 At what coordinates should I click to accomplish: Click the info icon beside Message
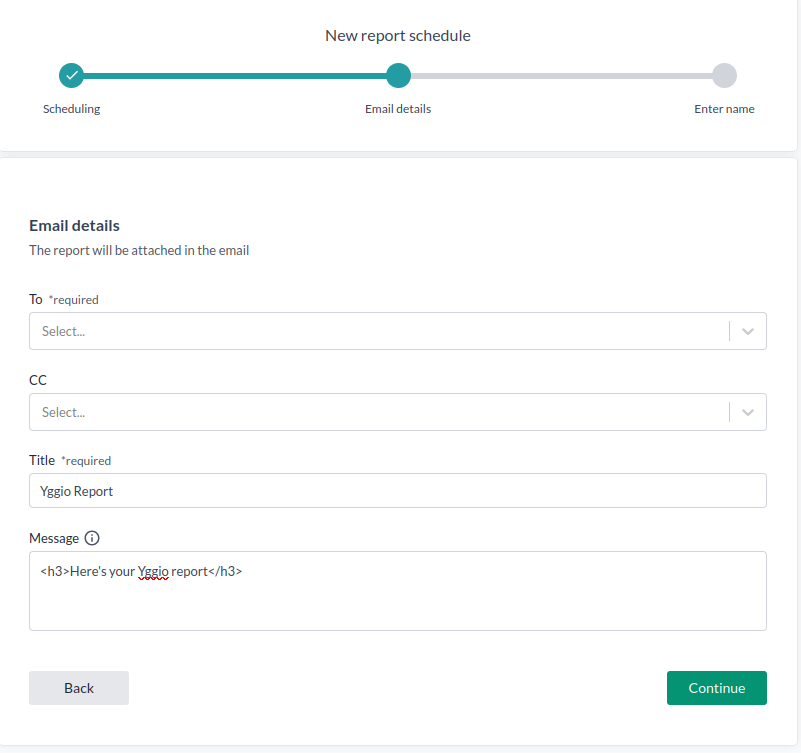coord(92,538)
